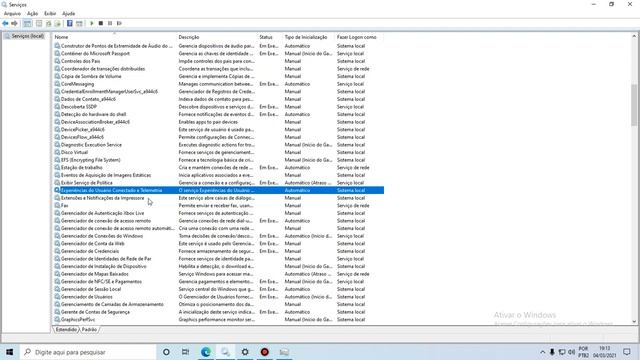Select the GraphicsPerfSvc service row
The height and width of the screenshot is (360, 640).
click(218, 320)
